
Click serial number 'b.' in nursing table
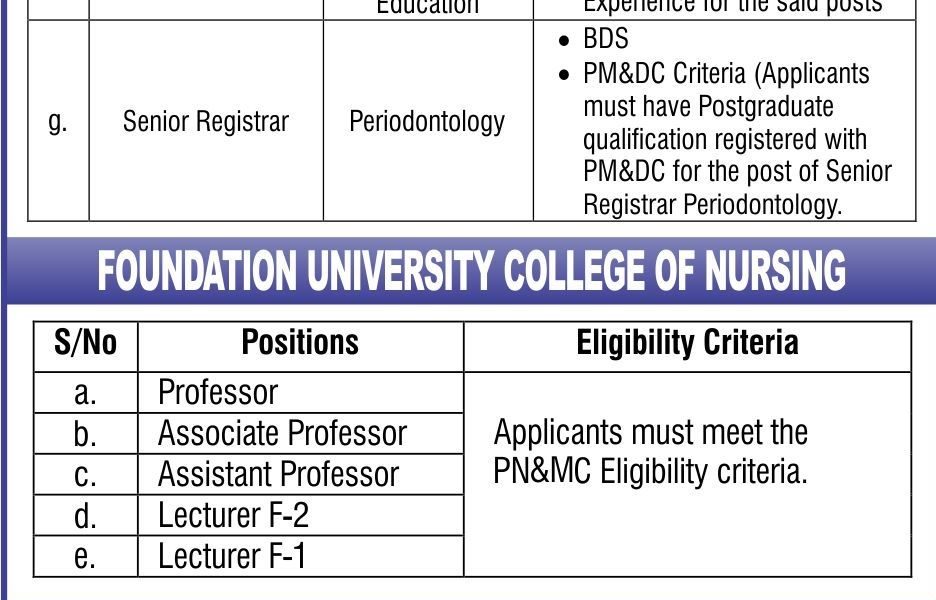click(85, 434)
